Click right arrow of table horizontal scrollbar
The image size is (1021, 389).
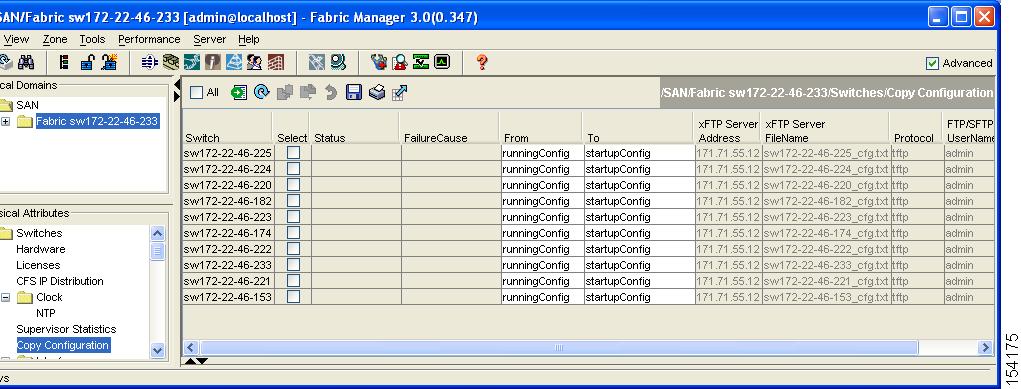986,348
